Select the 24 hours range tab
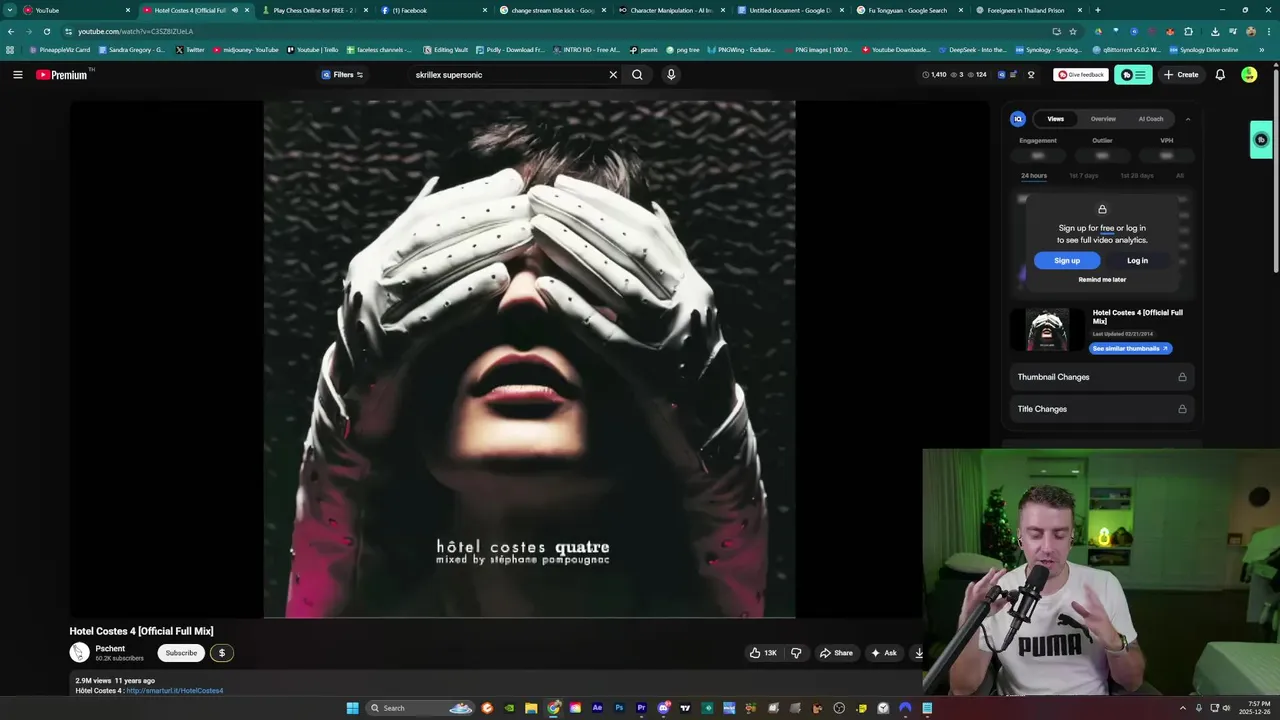Screen dimensions: 1280x720 tap(1034, 176)
